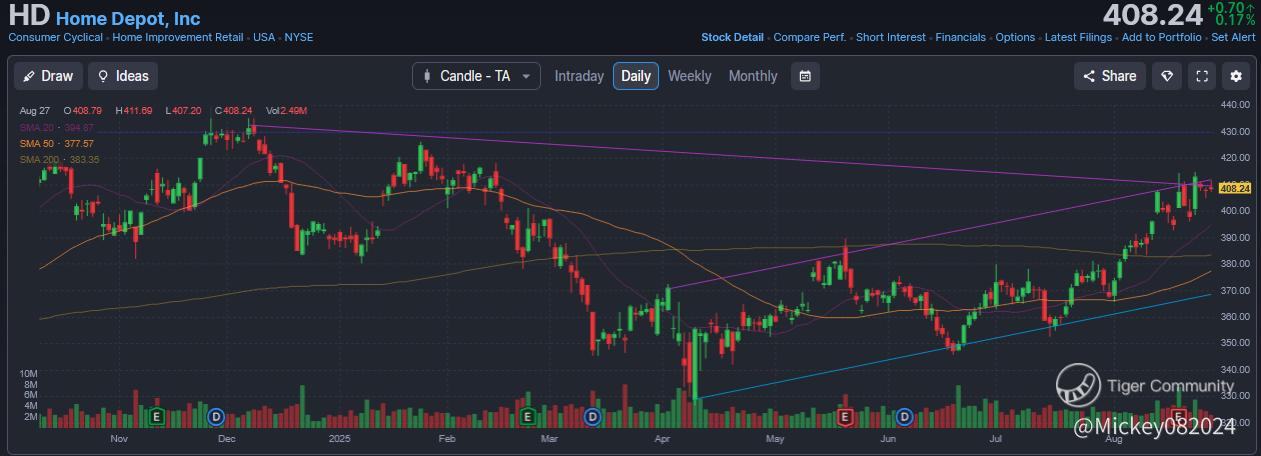Image resolution: width=1261 pixels, height=456 pixels.
Task: Switch to the Intraday timeframe
Action: pos(579,76)
